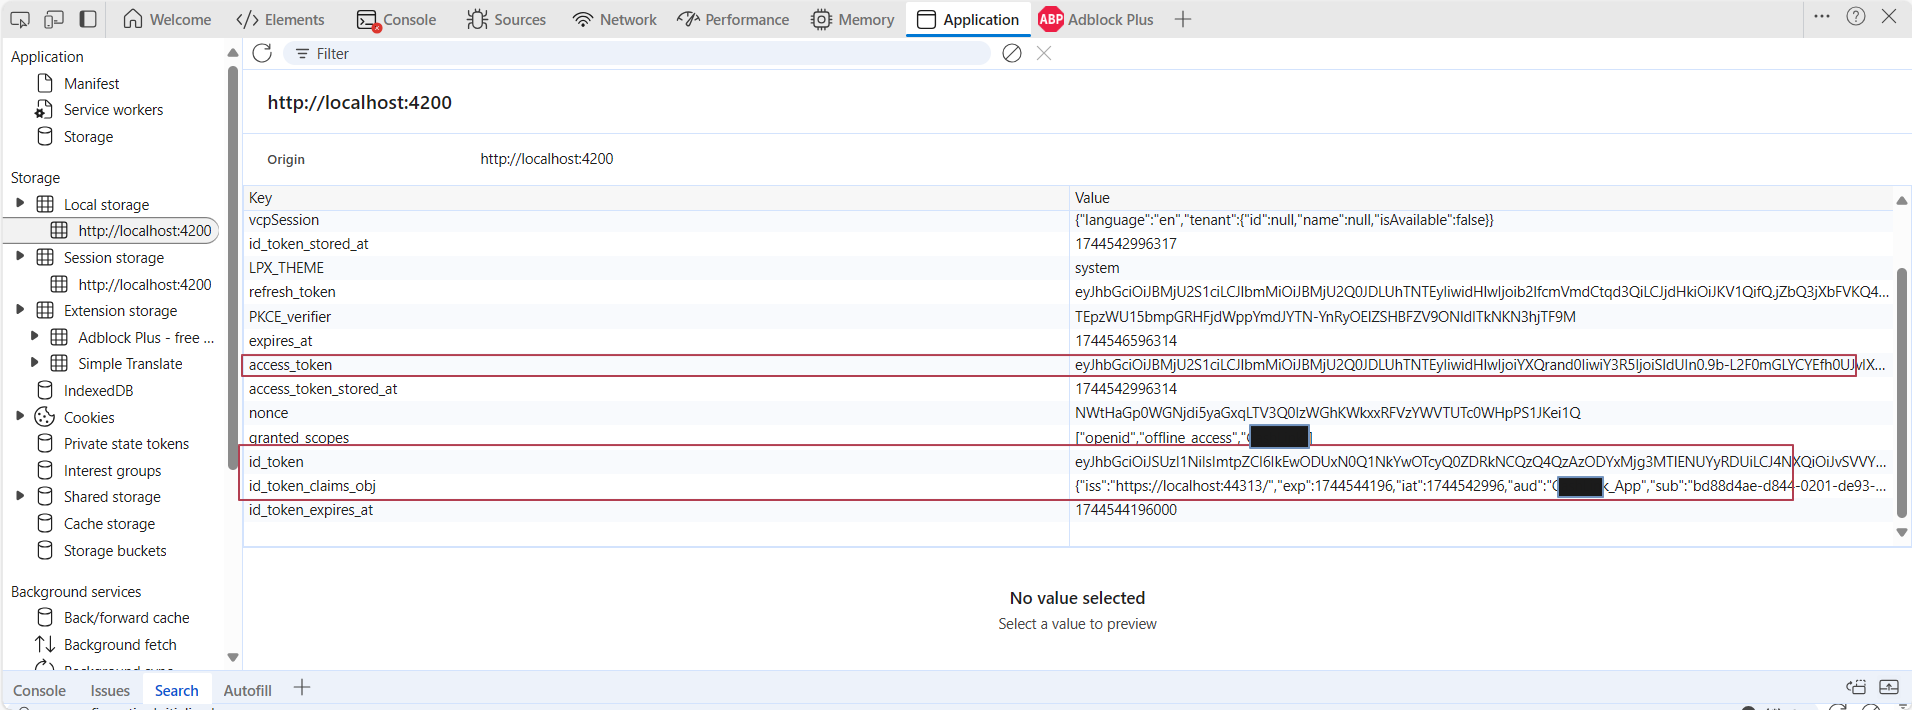Open the customize DevTools ellipsis menu

(1822, 16)
